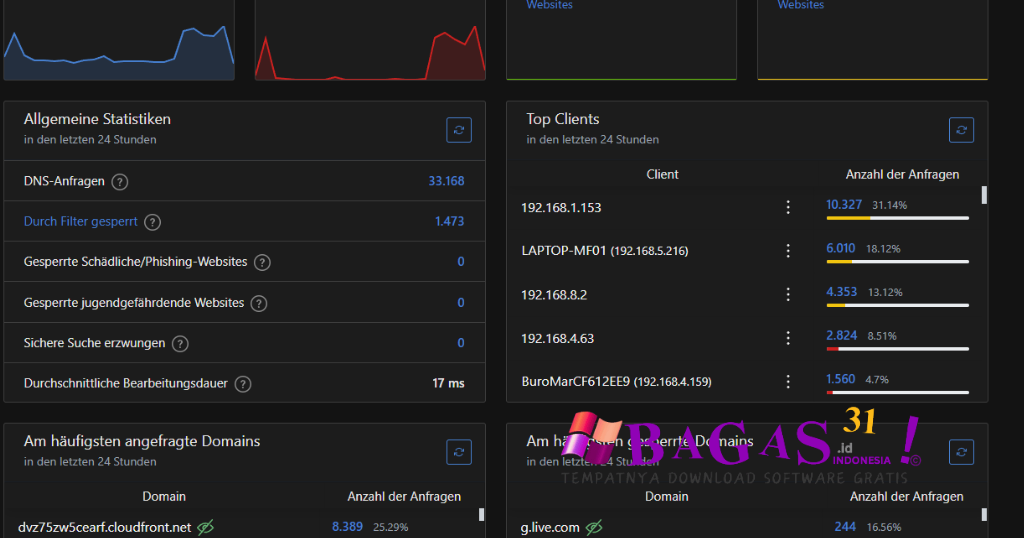This screenshot has width=1024, height=538.
Task: Select client BuroMarCF612EE9 (192.168.4.159)
Action: pyautogui.click(x=616, y=381)
